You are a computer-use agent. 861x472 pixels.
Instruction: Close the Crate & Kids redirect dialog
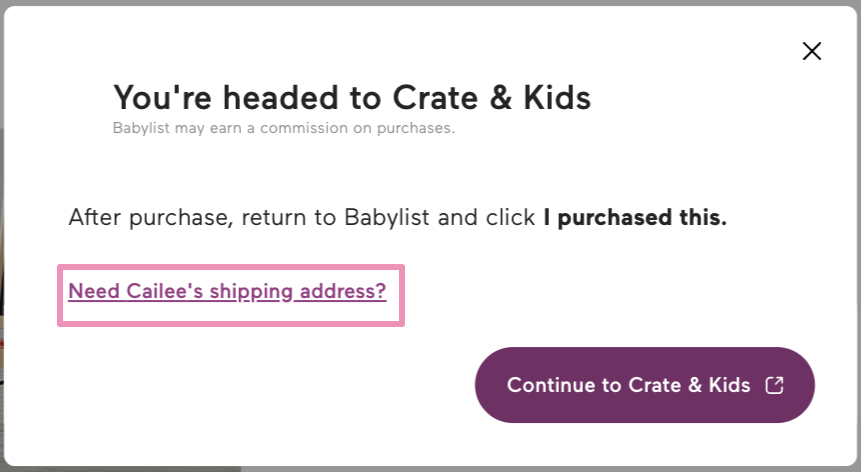click(812, 51)
